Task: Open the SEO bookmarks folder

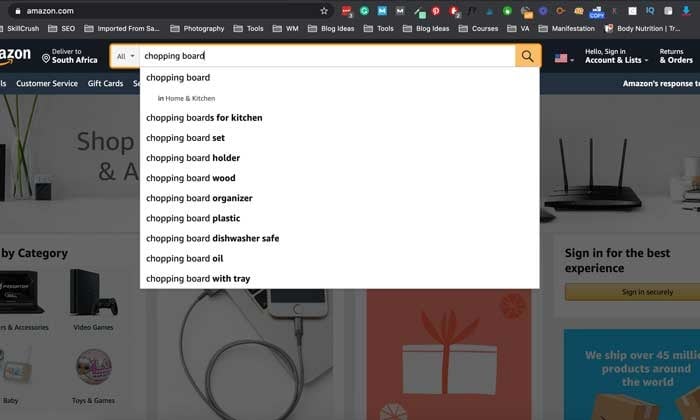Action: click(62, 29)
